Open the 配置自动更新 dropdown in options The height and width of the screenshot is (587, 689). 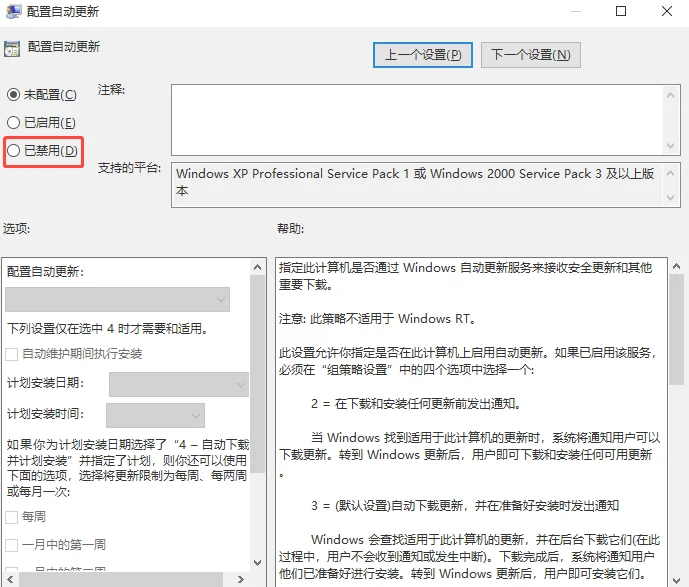(x=117, y=300)
